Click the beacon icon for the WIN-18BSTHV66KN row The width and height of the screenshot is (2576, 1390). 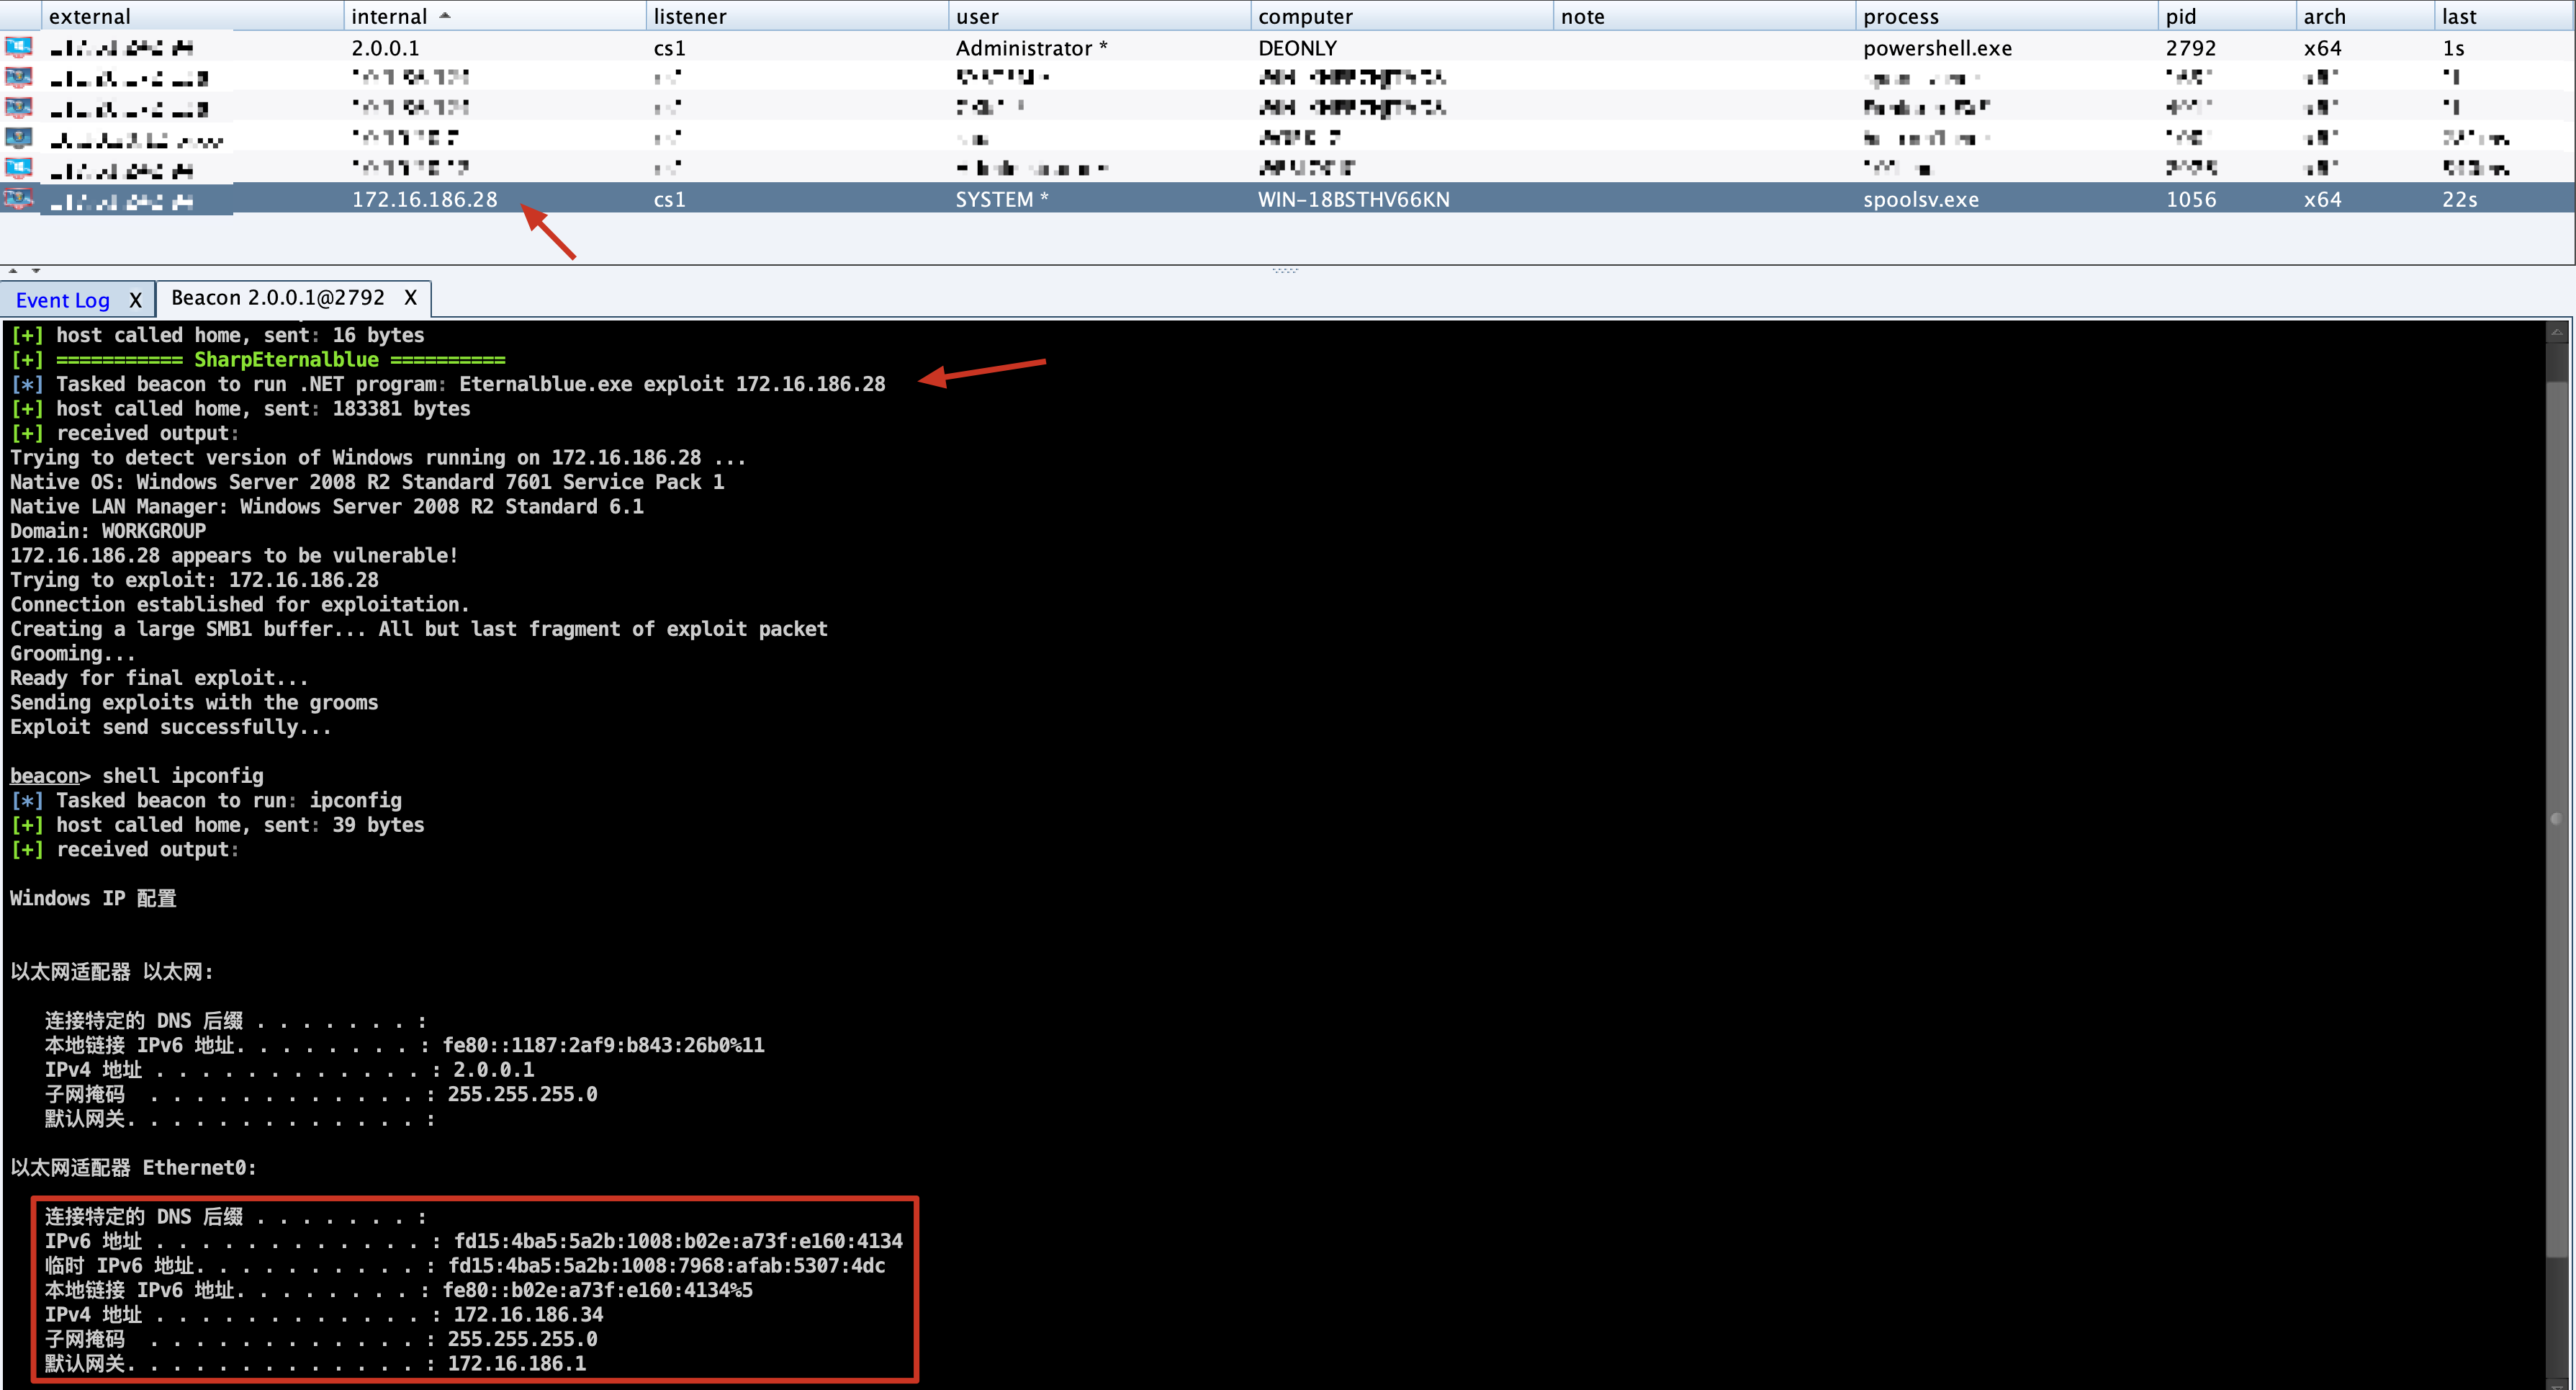tap(19, 199)
